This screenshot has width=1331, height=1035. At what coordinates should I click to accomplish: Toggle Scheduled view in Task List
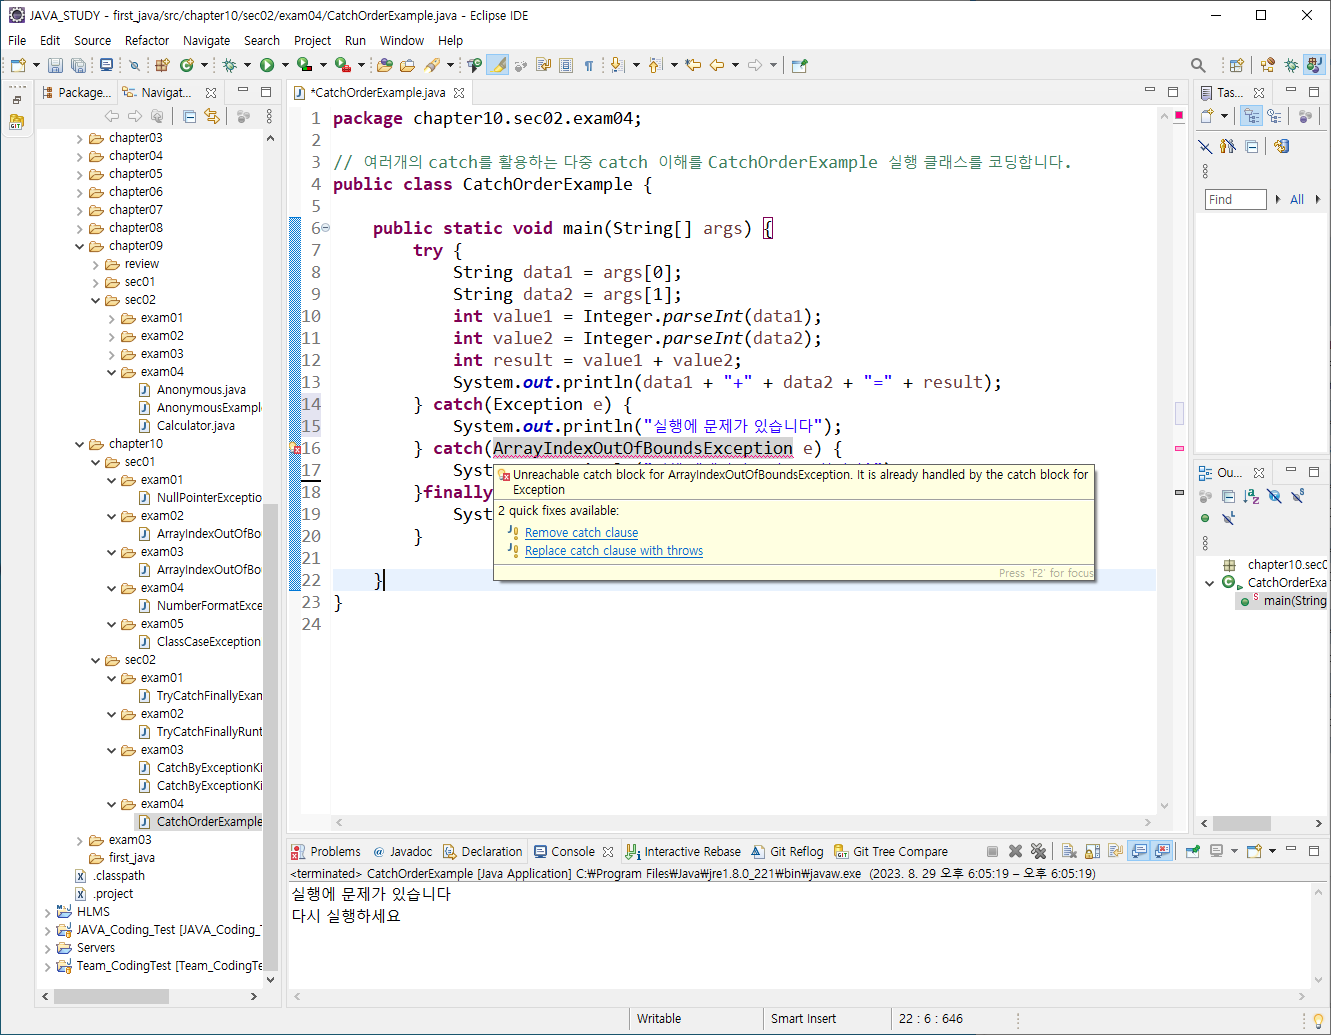pos(1275,116)
